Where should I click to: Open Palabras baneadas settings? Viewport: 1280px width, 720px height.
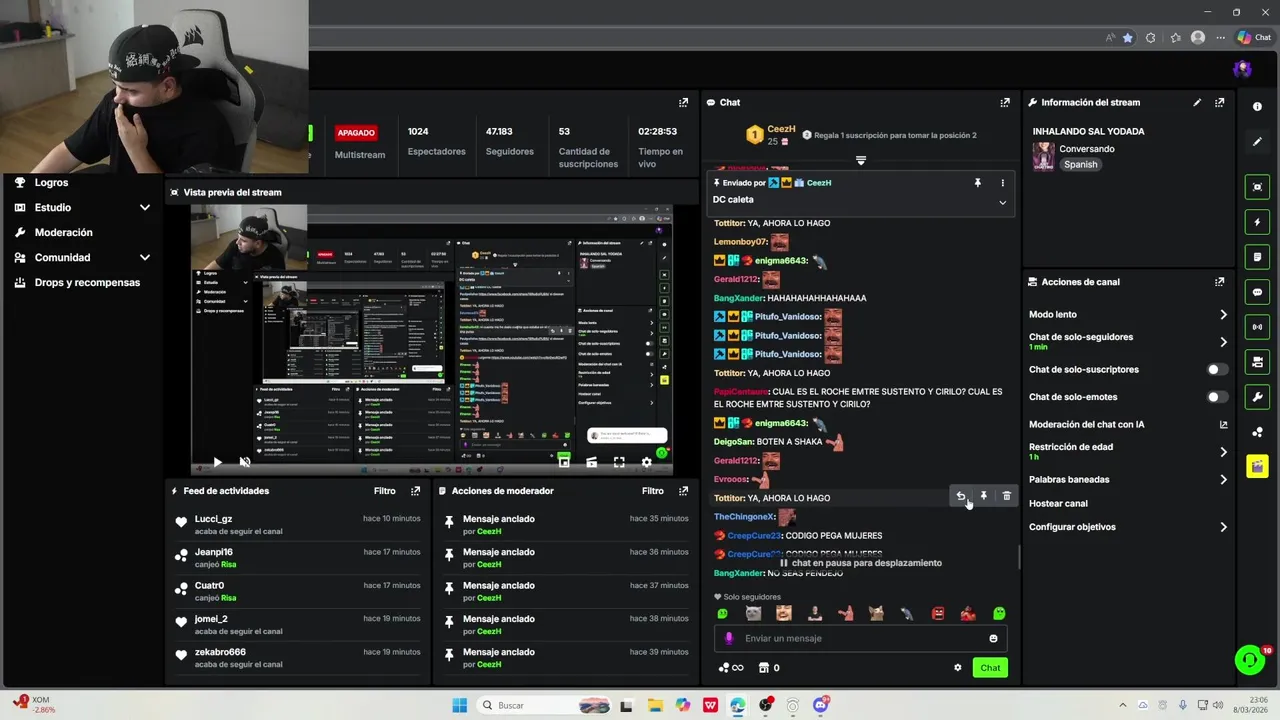coord(1128,480)
